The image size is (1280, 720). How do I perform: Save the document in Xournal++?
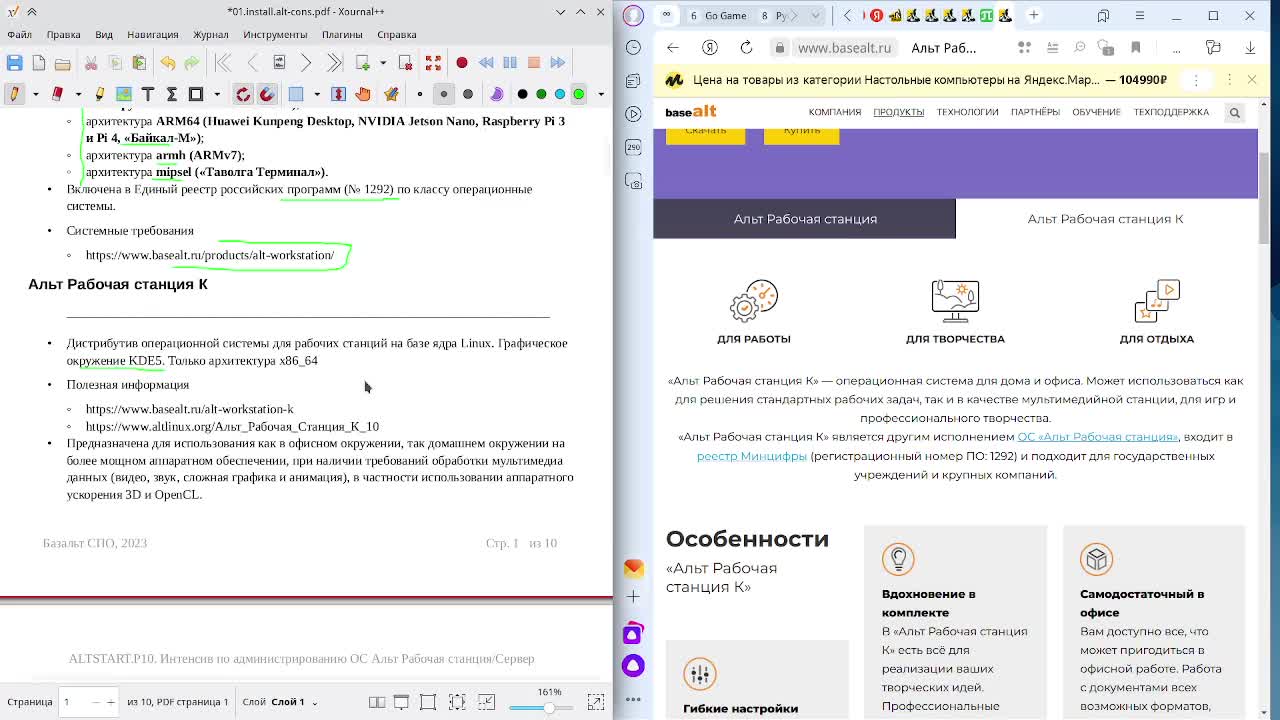14,63
